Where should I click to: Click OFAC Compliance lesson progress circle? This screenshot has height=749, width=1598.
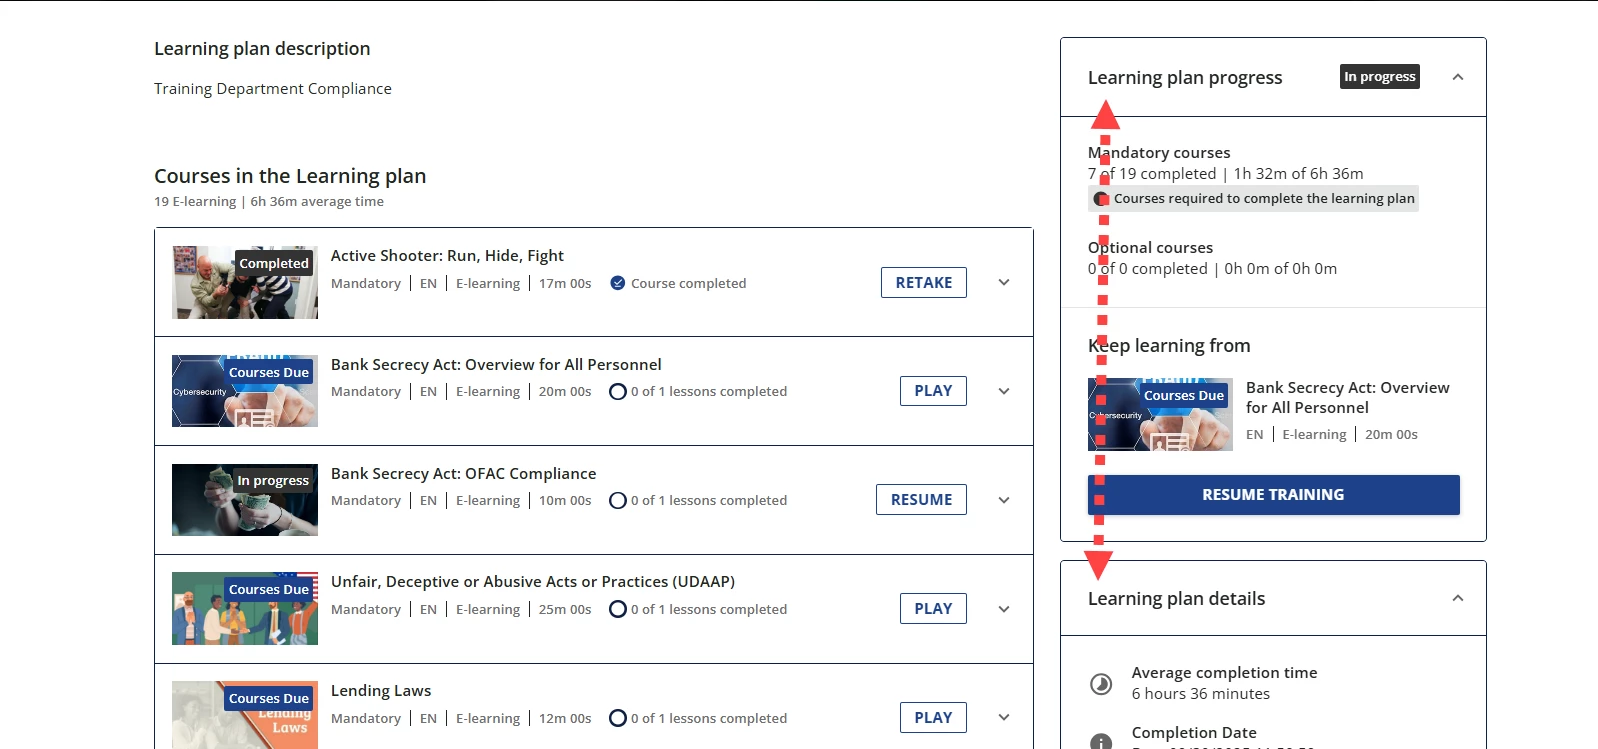618,500
